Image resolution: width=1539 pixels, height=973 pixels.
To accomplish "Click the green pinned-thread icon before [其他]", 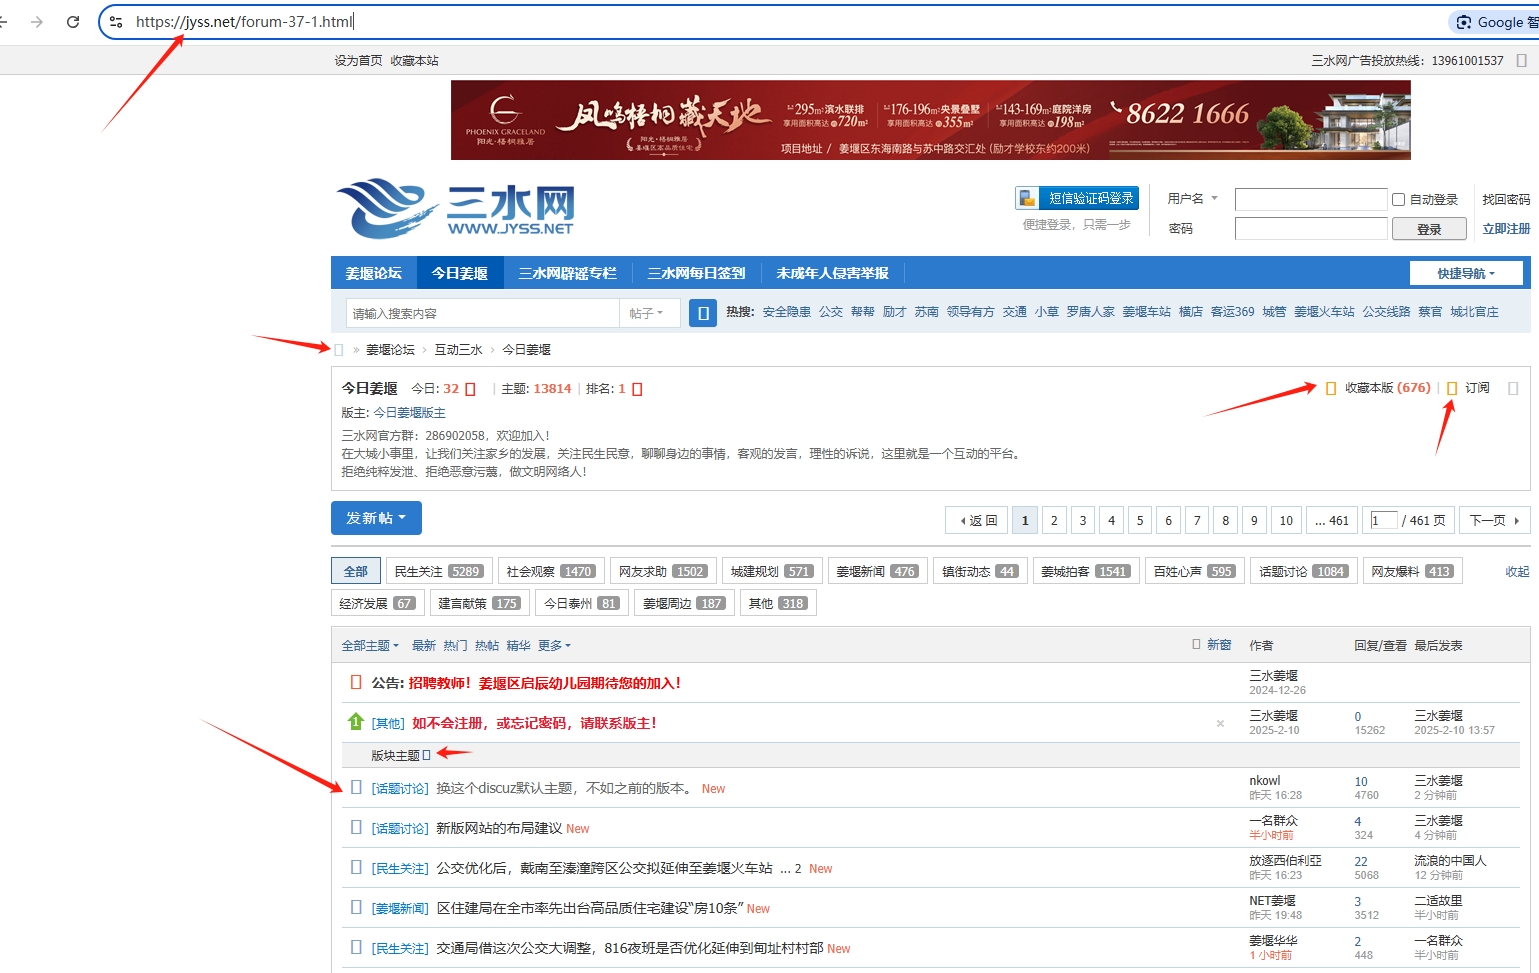I will [355, 721].
